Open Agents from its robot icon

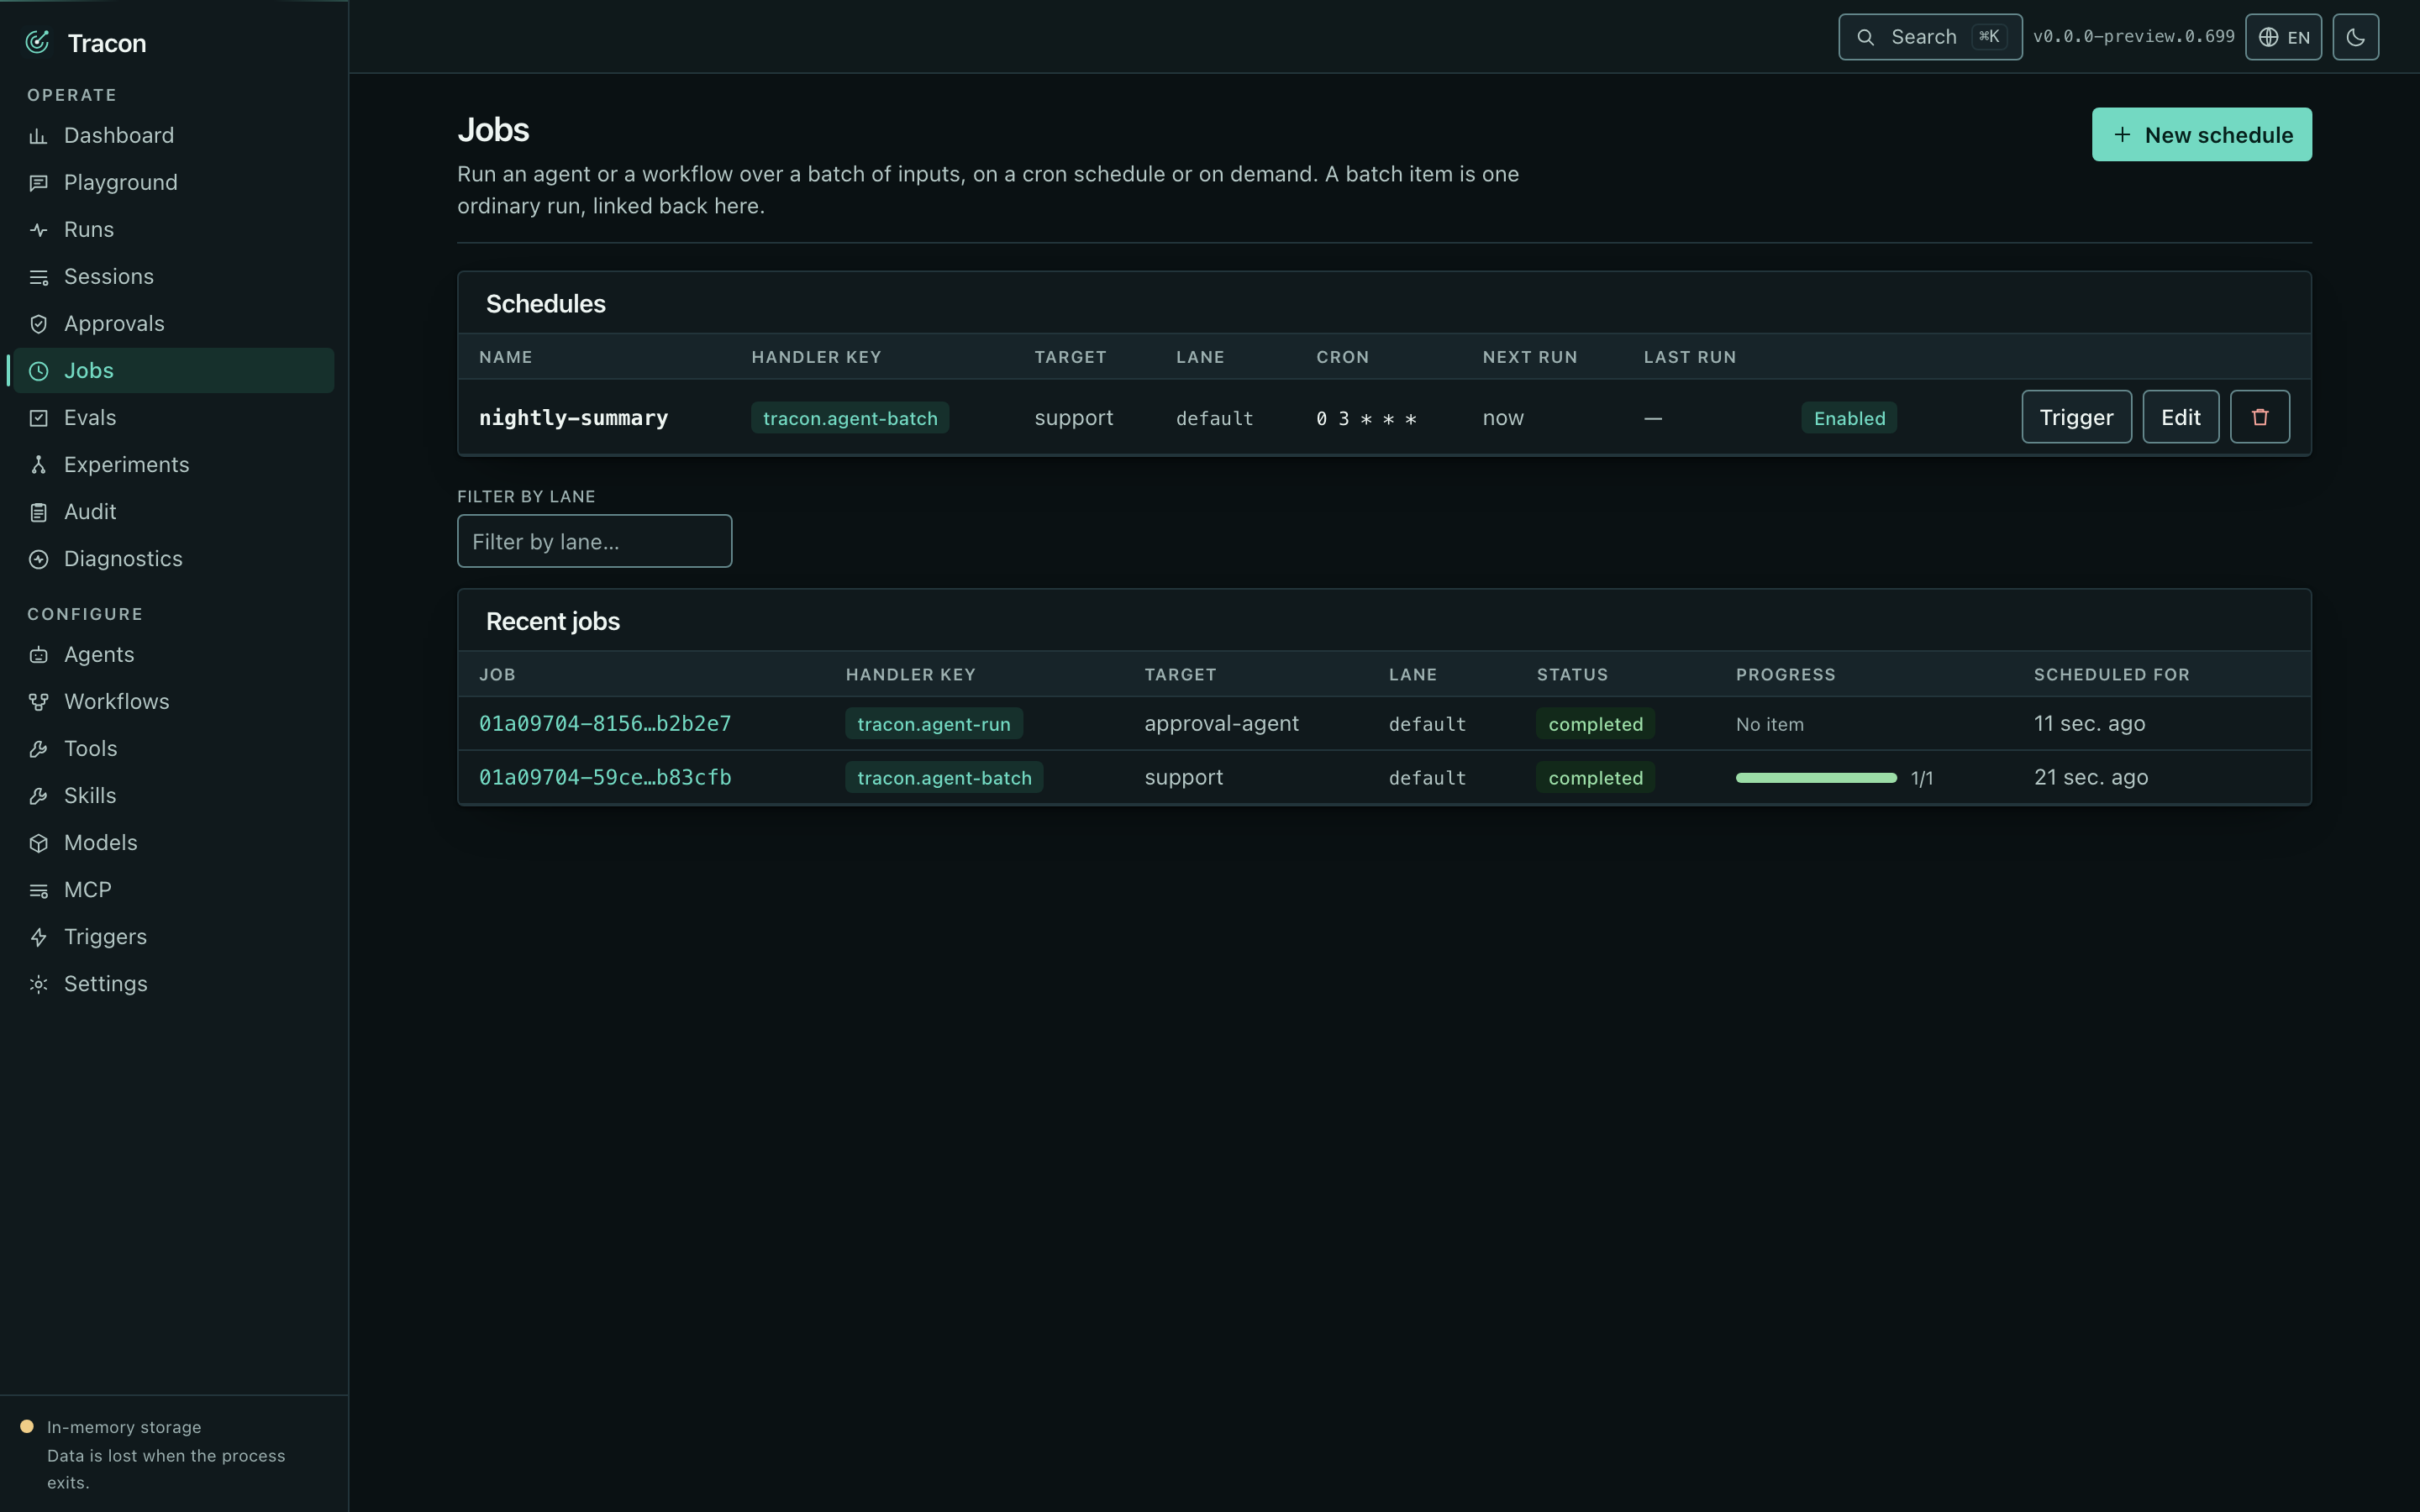point(38,655)
